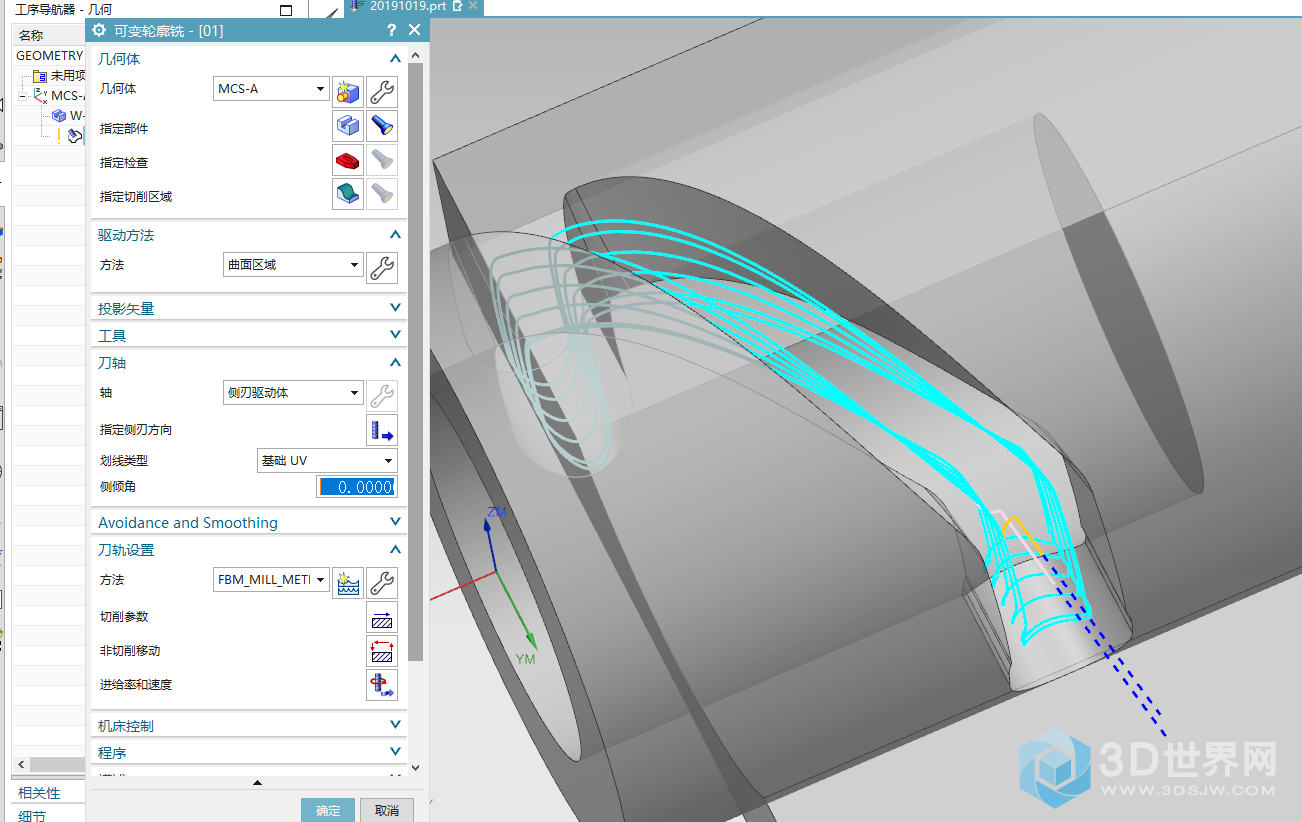
Task: Click the 名称 column header
Action: [x=47, y=35]
